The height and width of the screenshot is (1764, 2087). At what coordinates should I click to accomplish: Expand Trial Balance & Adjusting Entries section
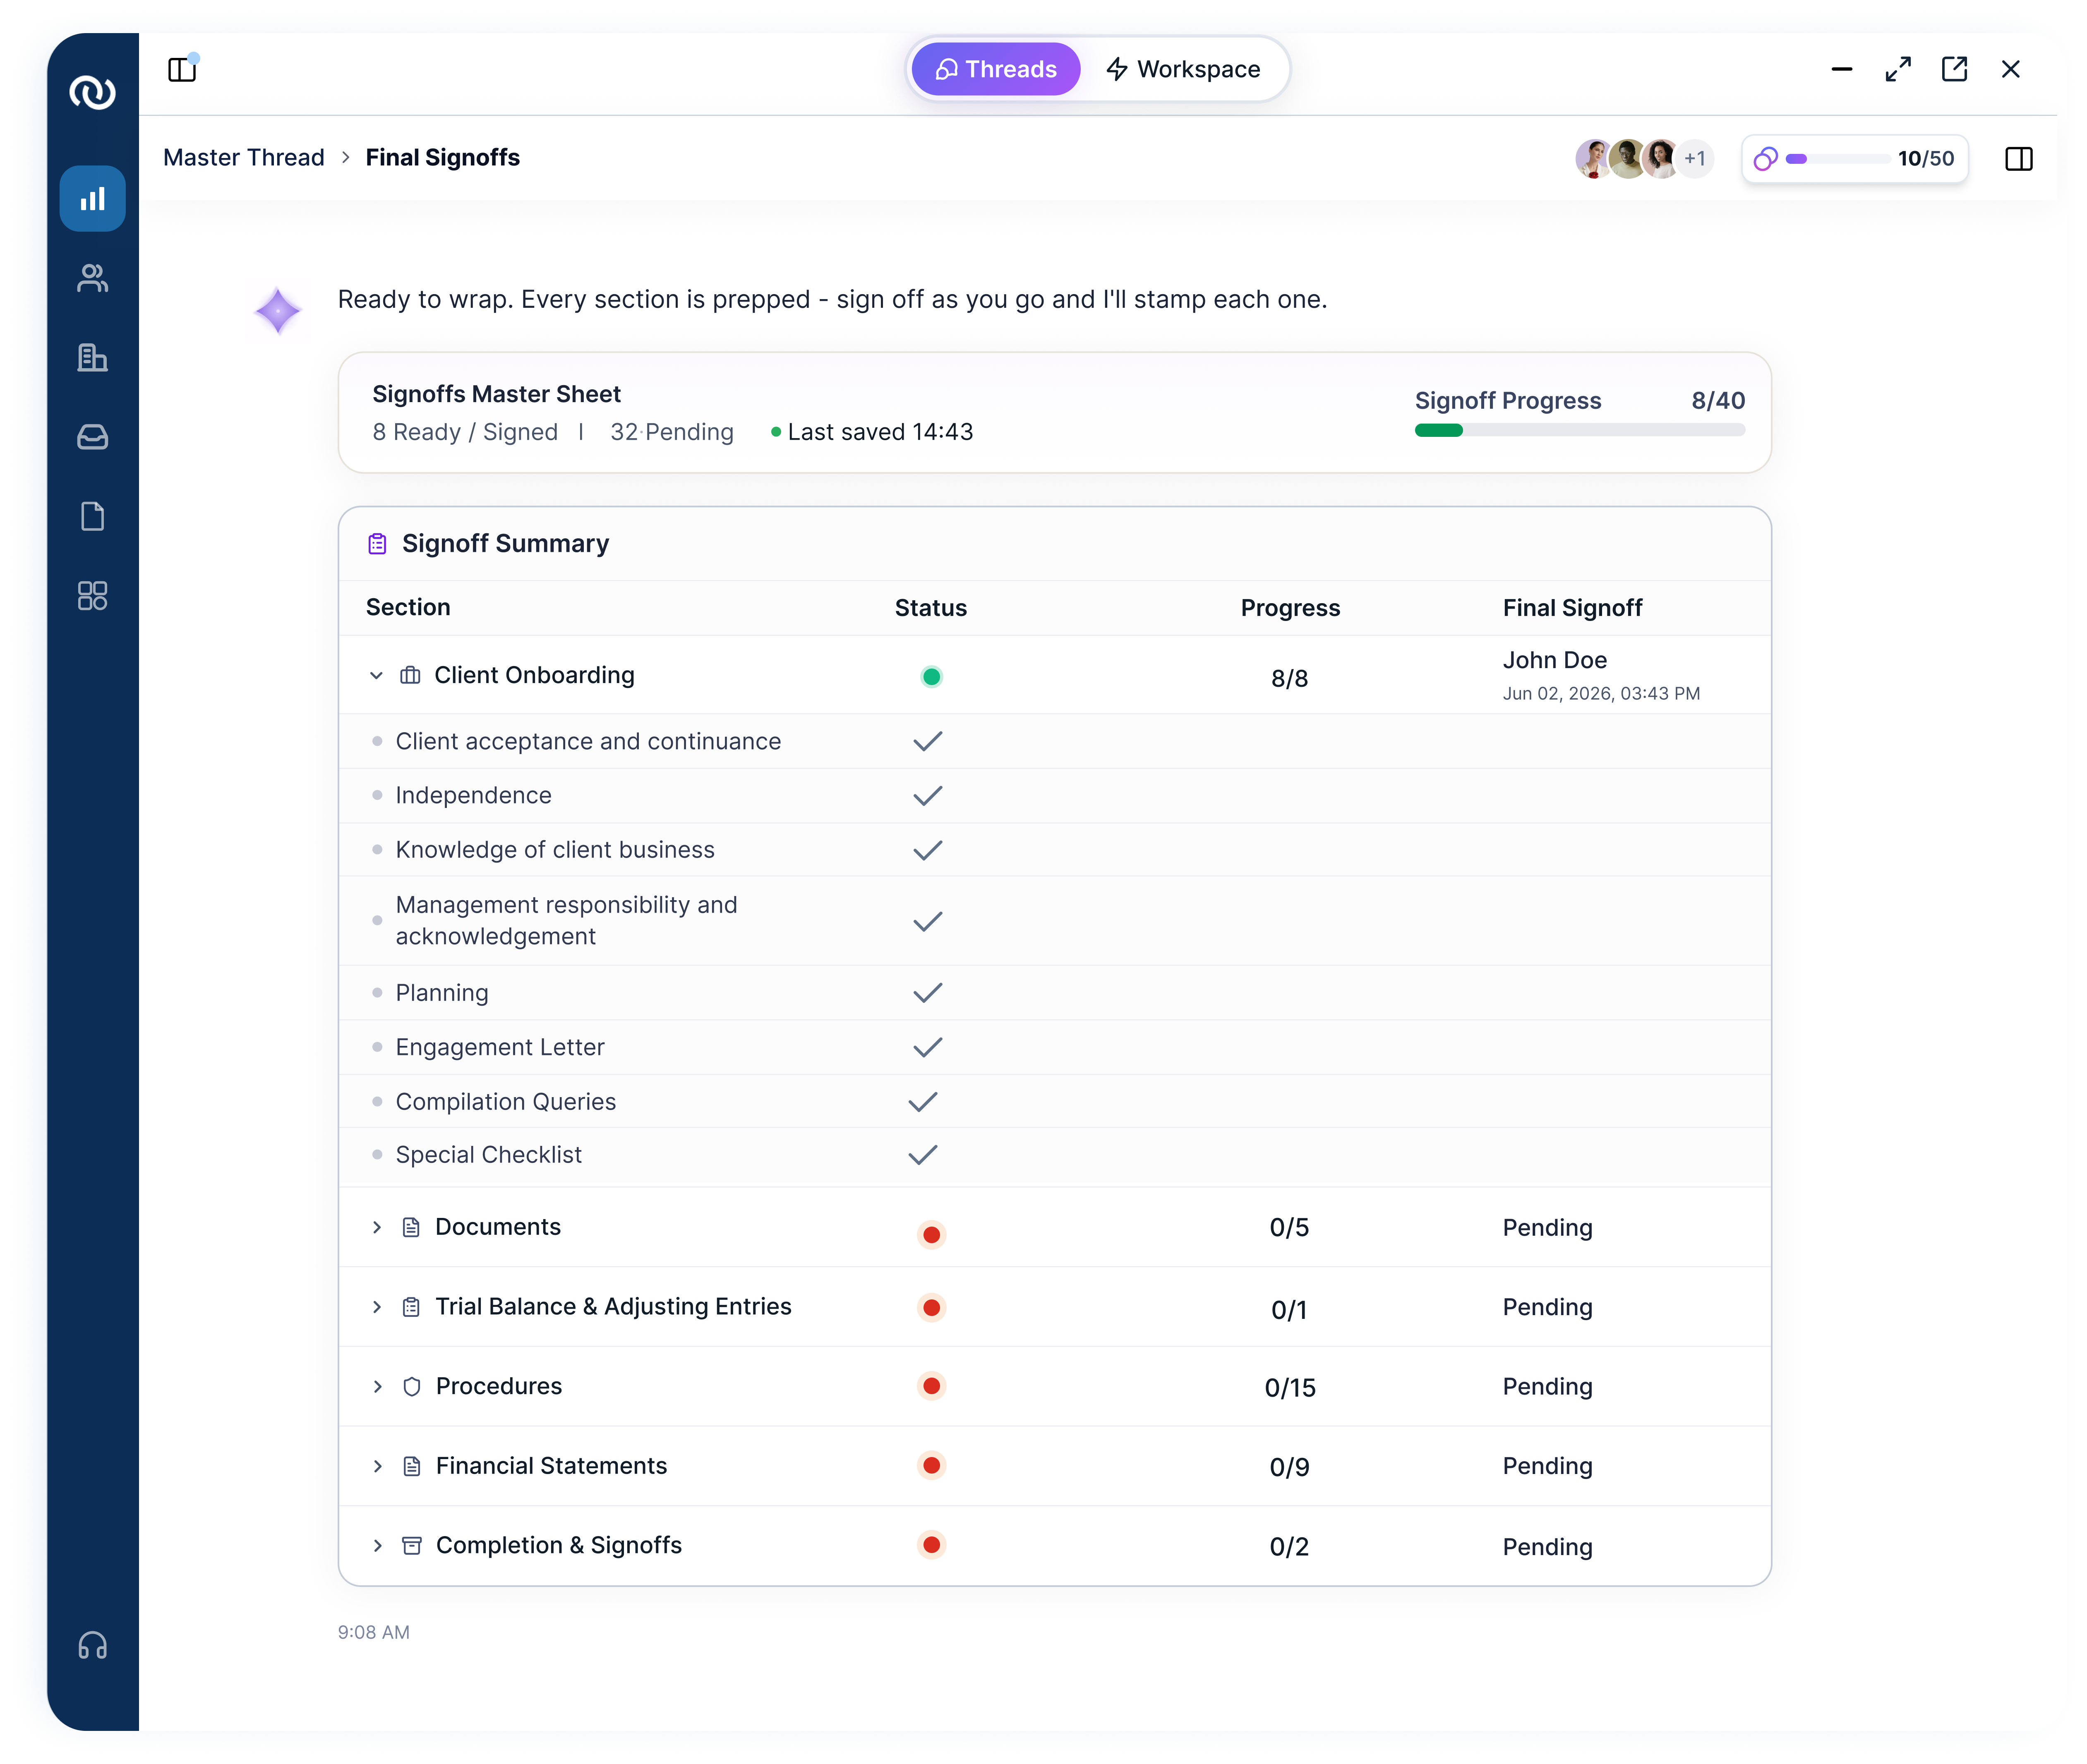[377, 1307]
